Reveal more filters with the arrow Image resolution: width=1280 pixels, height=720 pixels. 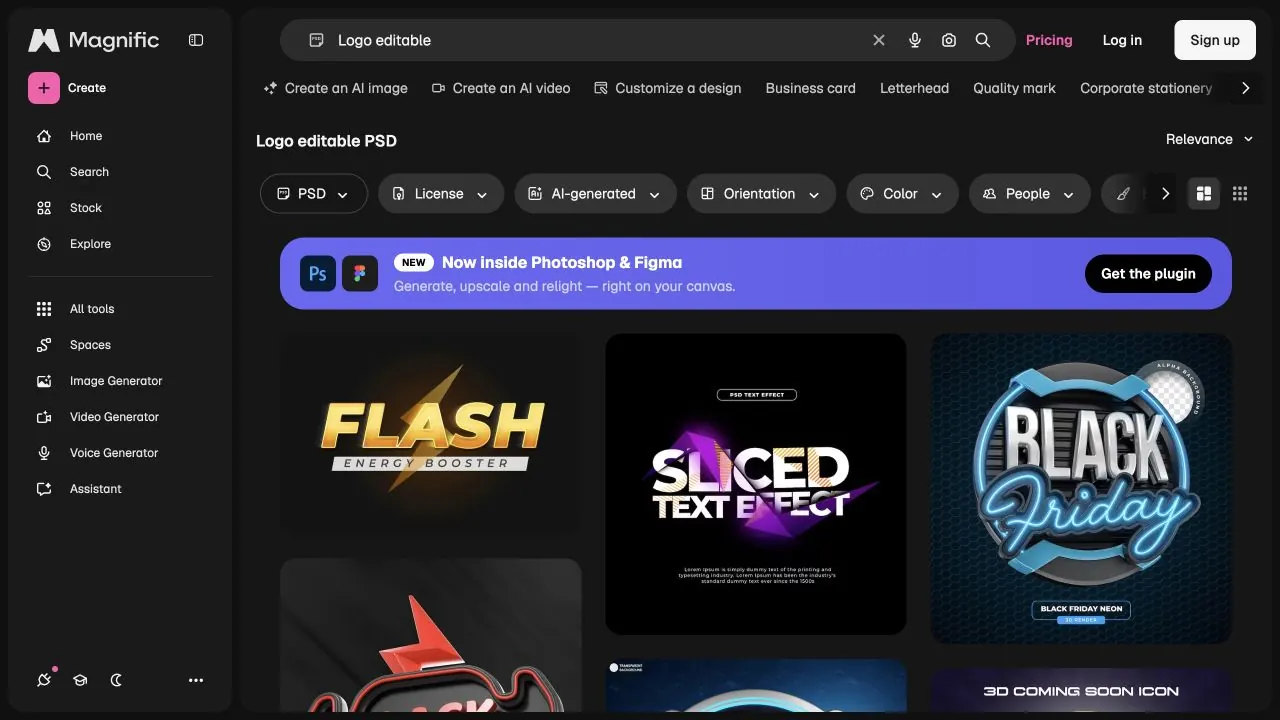(x=1165, y=194)
